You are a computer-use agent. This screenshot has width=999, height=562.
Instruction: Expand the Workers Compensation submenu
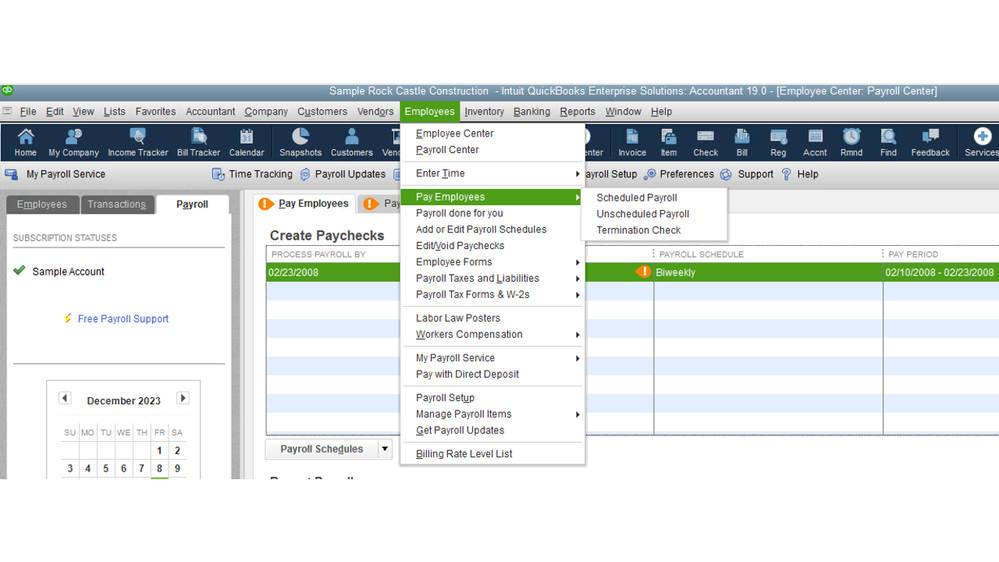coord(492,335)
